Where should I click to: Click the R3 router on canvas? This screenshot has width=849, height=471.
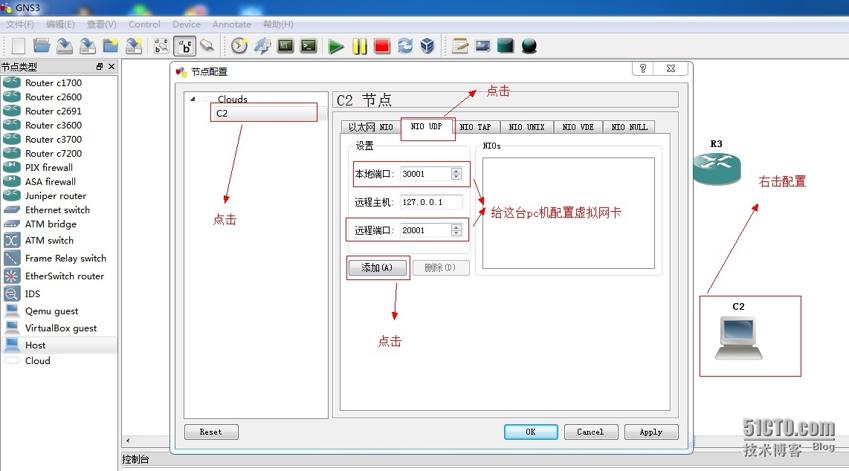[717, 168]
